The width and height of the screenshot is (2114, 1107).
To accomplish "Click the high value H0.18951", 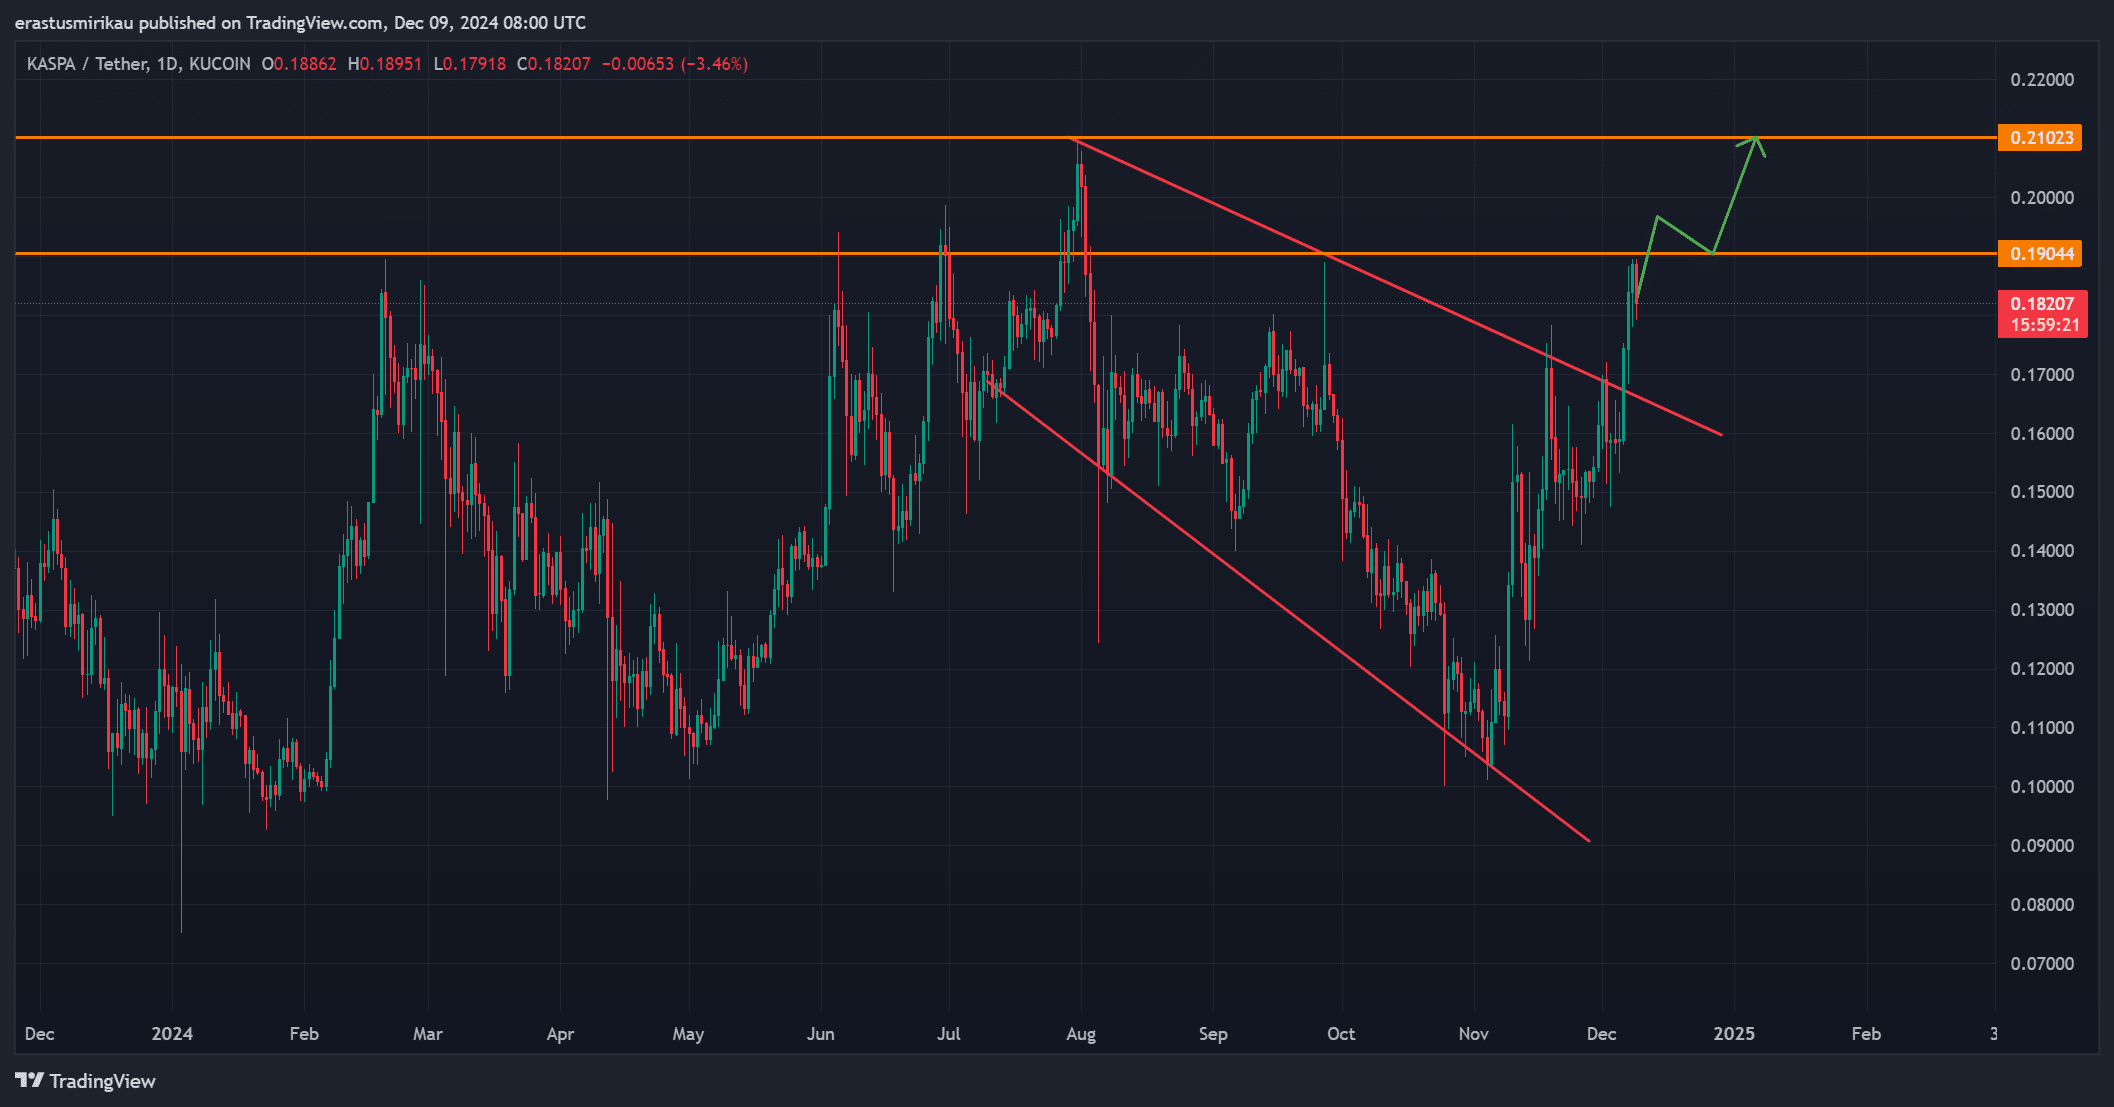I will [385, 64].
